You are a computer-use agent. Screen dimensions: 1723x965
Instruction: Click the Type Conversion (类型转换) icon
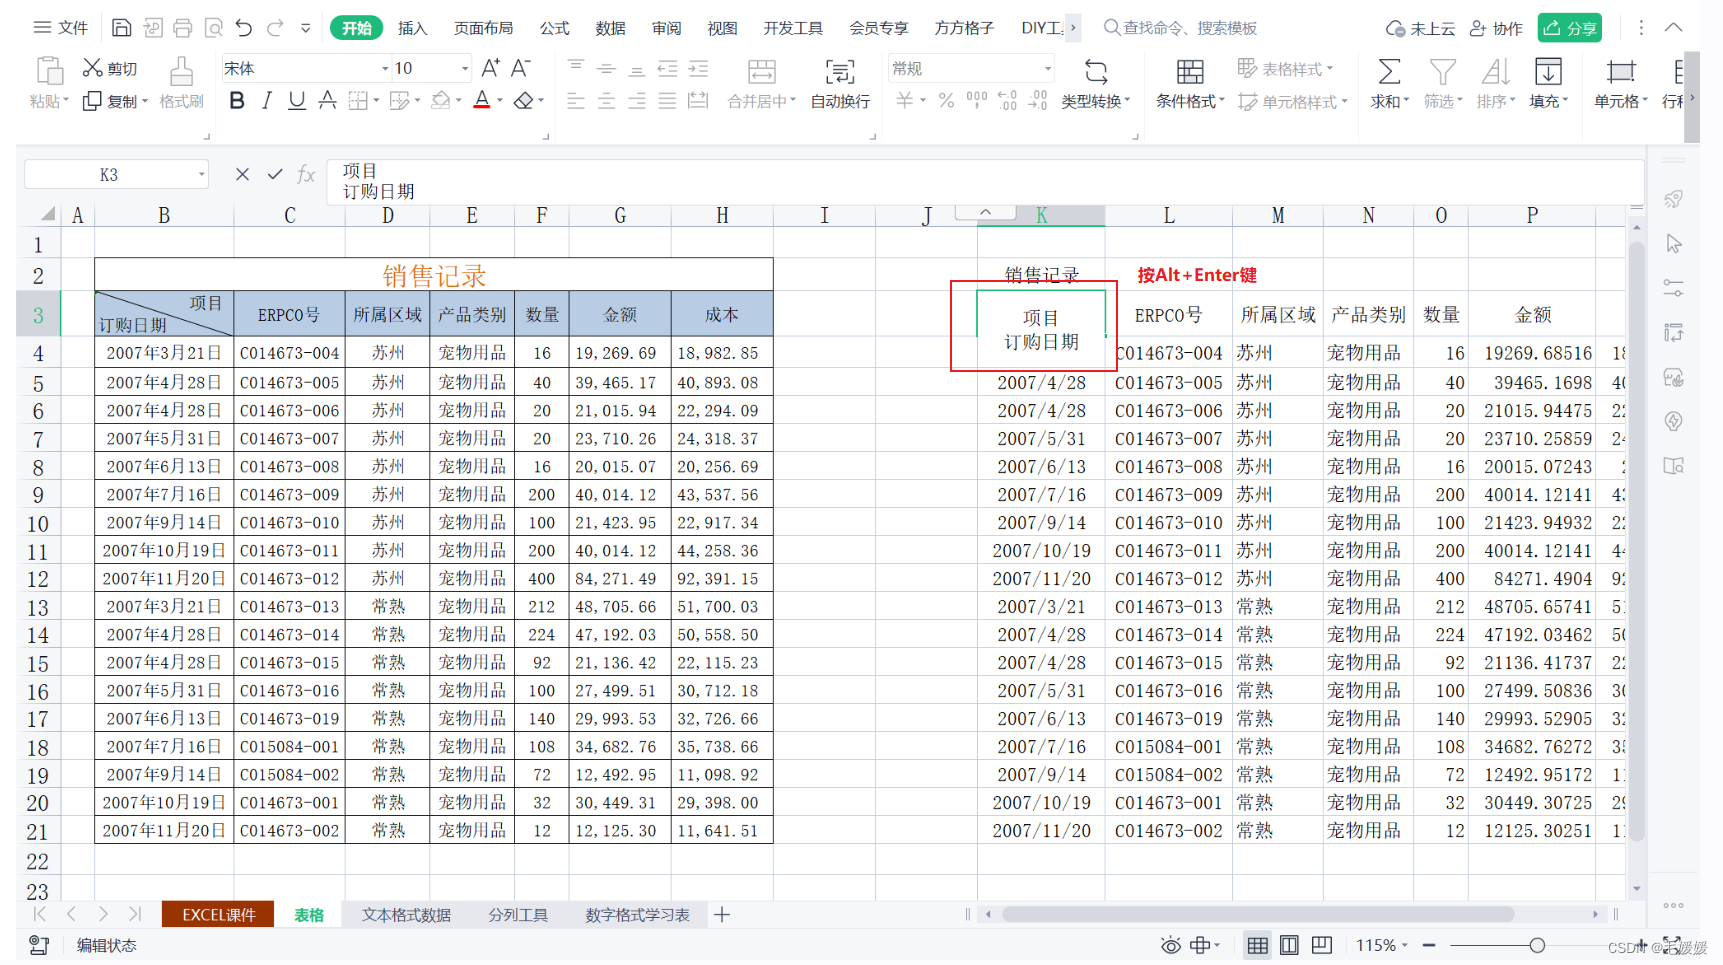click(x=1096, y=72)
